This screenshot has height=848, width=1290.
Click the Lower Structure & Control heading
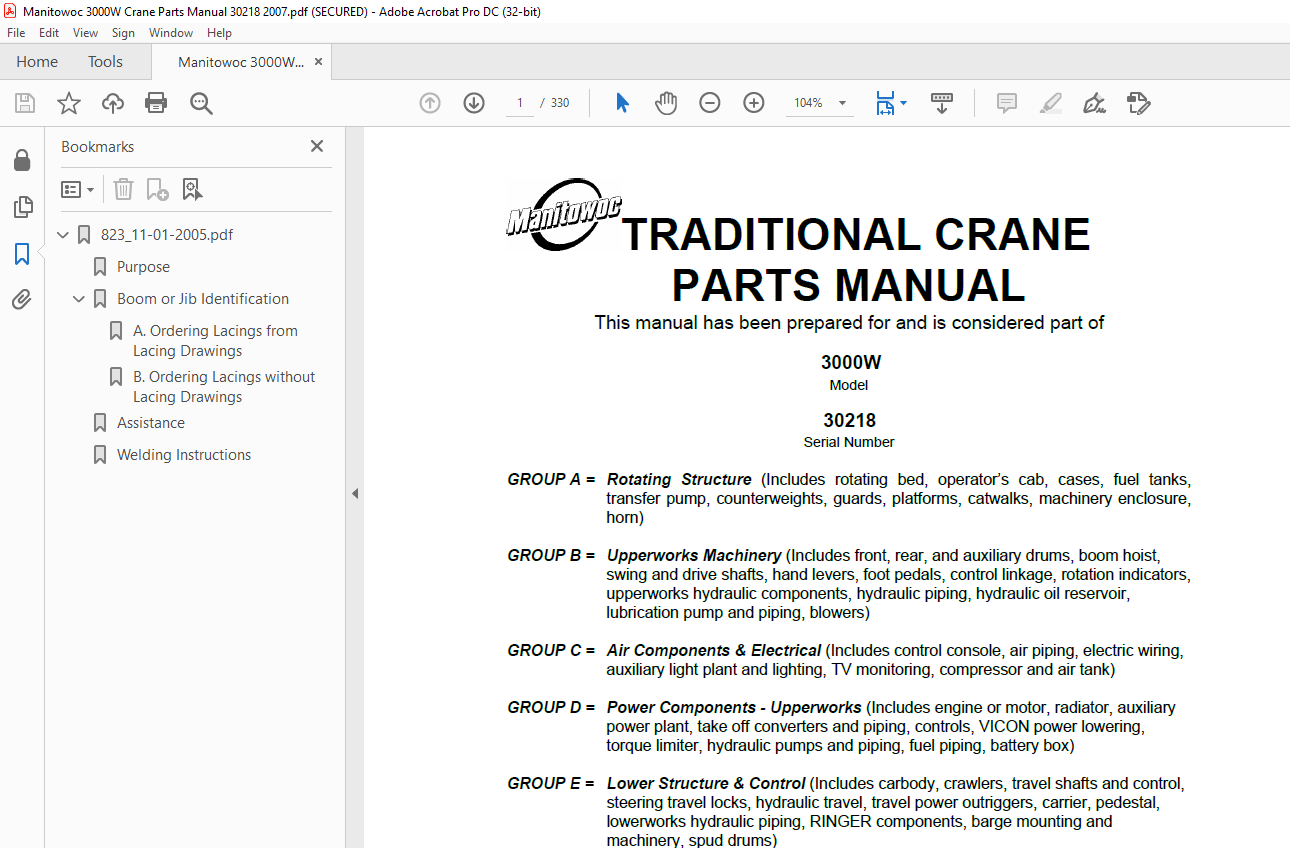[706, 784]
